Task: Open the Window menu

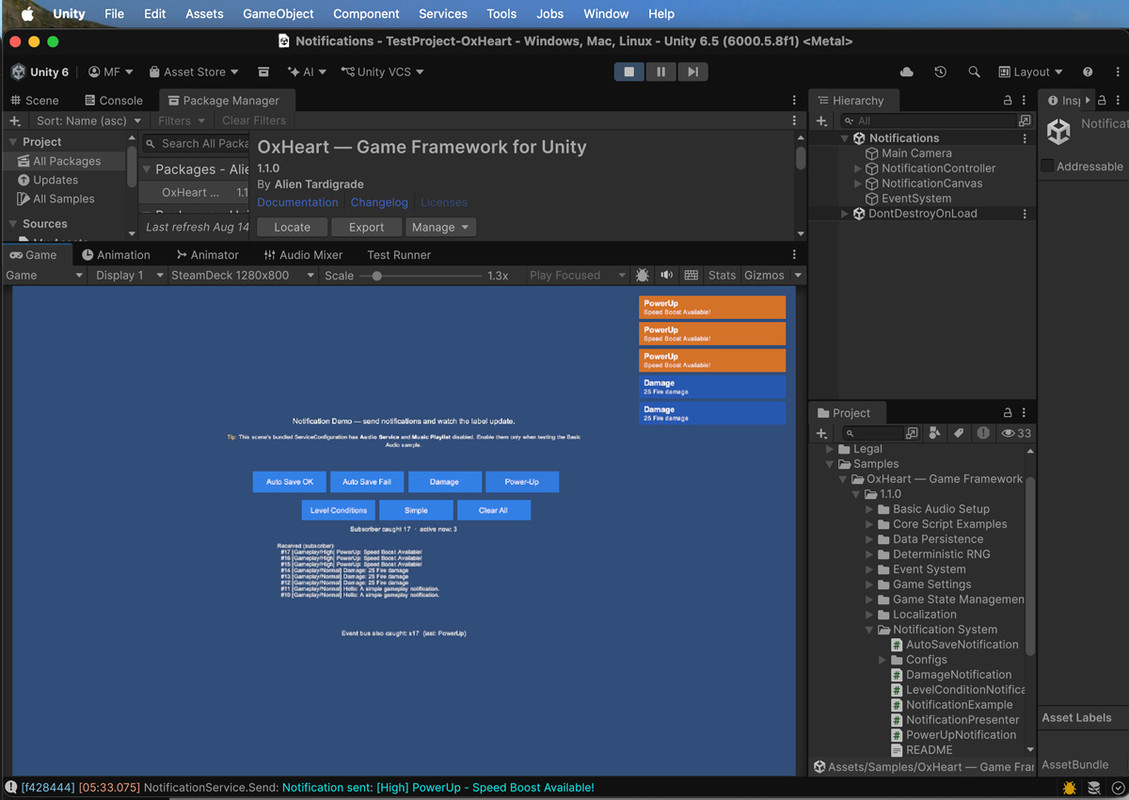Action: pos(606,14)
